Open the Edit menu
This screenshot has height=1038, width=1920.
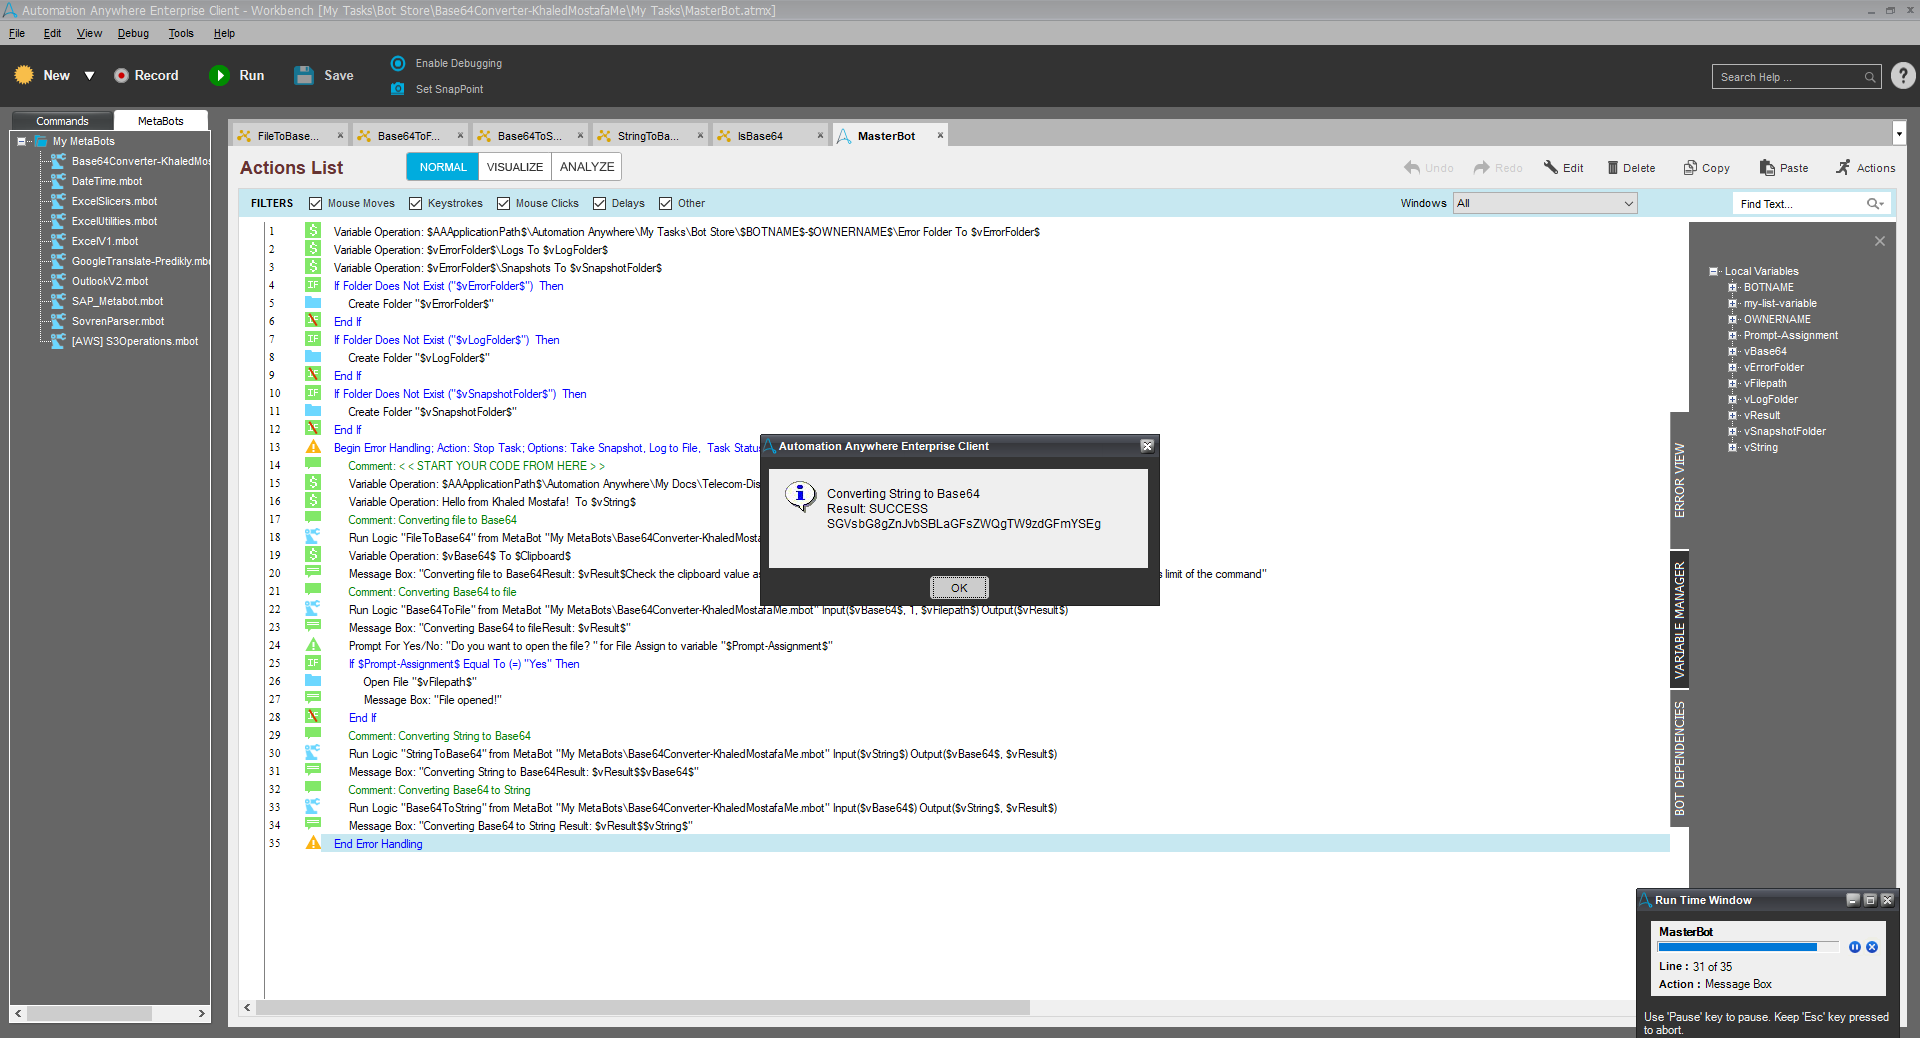click(x=52, y=33)
